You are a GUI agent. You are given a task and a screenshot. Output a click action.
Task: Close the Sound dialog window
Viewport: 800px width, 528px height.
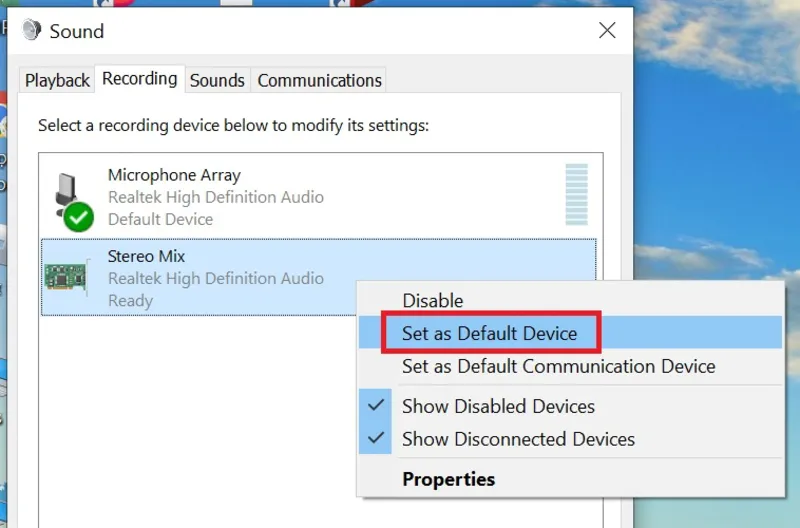coord(607,31)
